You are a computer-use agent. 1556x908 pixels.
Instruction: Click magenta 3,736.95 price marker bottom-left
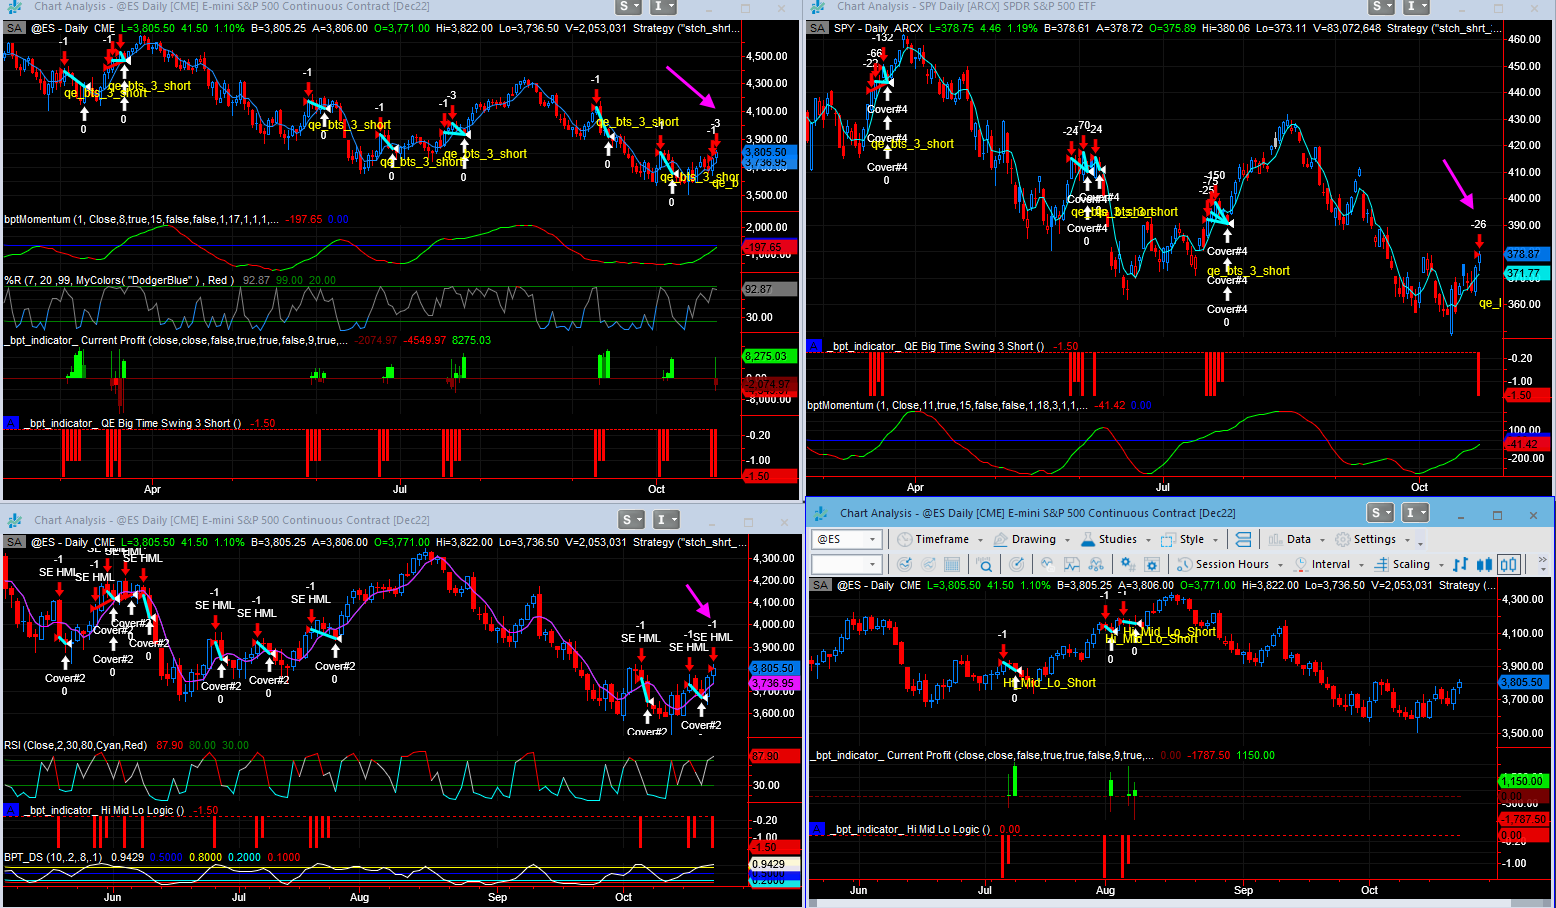773,683
